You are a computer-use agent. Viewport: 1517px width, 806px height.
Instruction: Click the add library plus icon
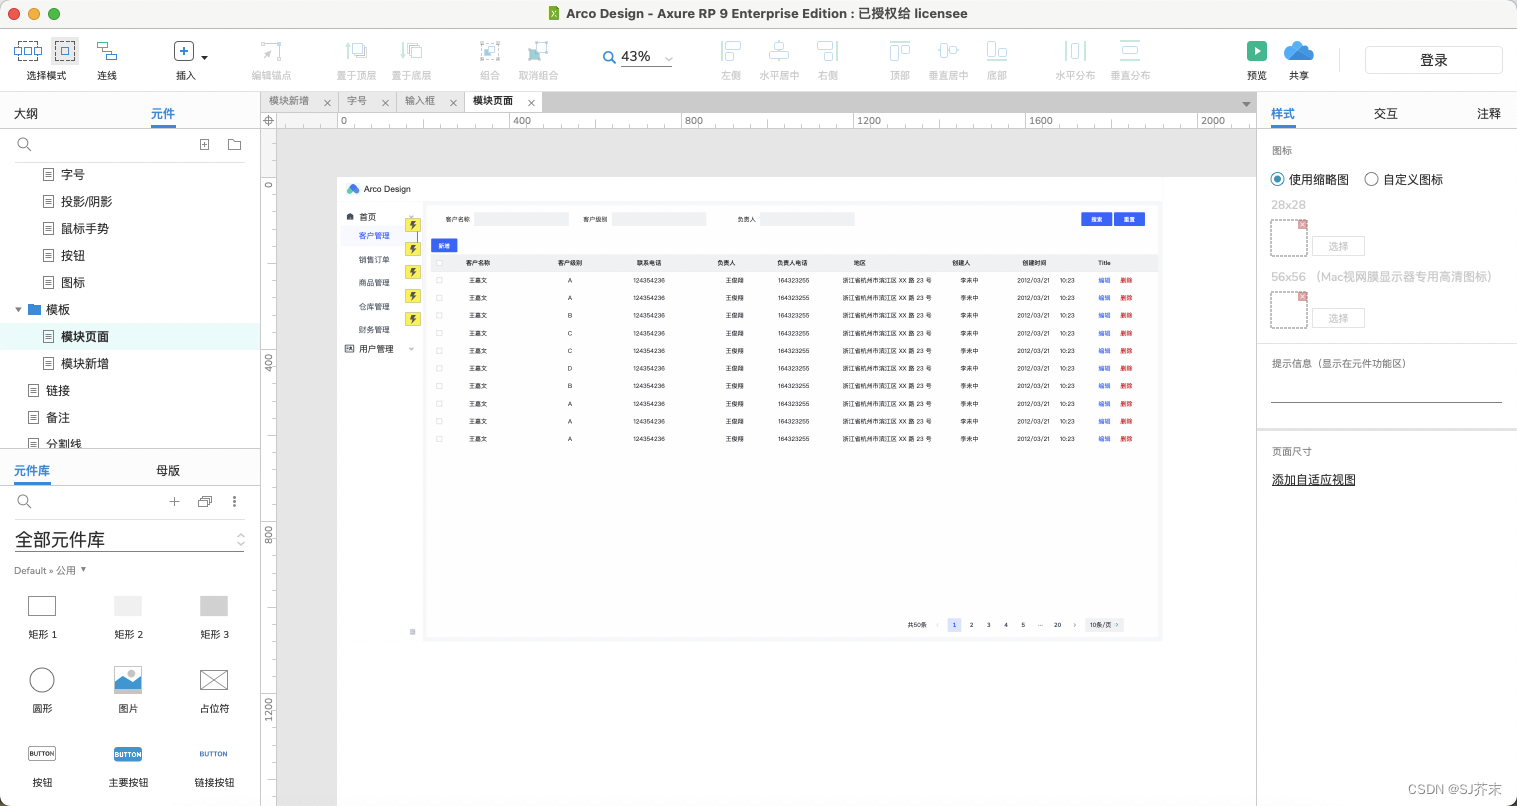tap(174, 502)
